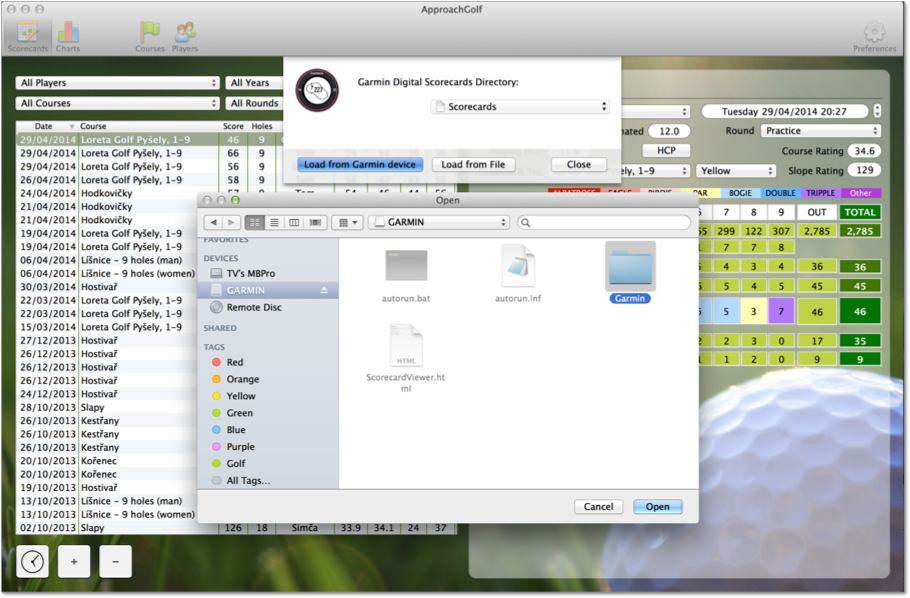Sort scorecards by Course column
This screenshot has height=598, width=910.
tap(147, 126)
